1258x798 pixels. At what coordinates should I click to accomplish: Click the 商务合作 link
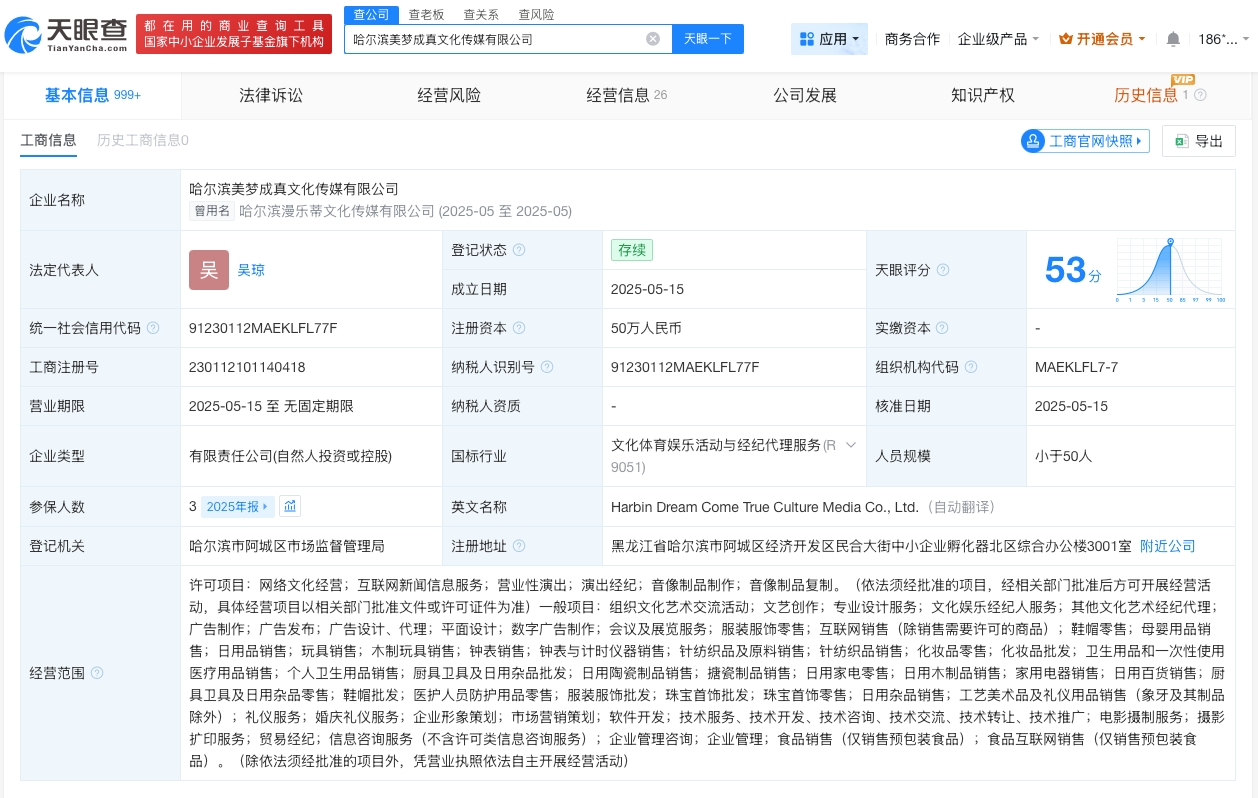pyautogui.click(x=912, y=39)
